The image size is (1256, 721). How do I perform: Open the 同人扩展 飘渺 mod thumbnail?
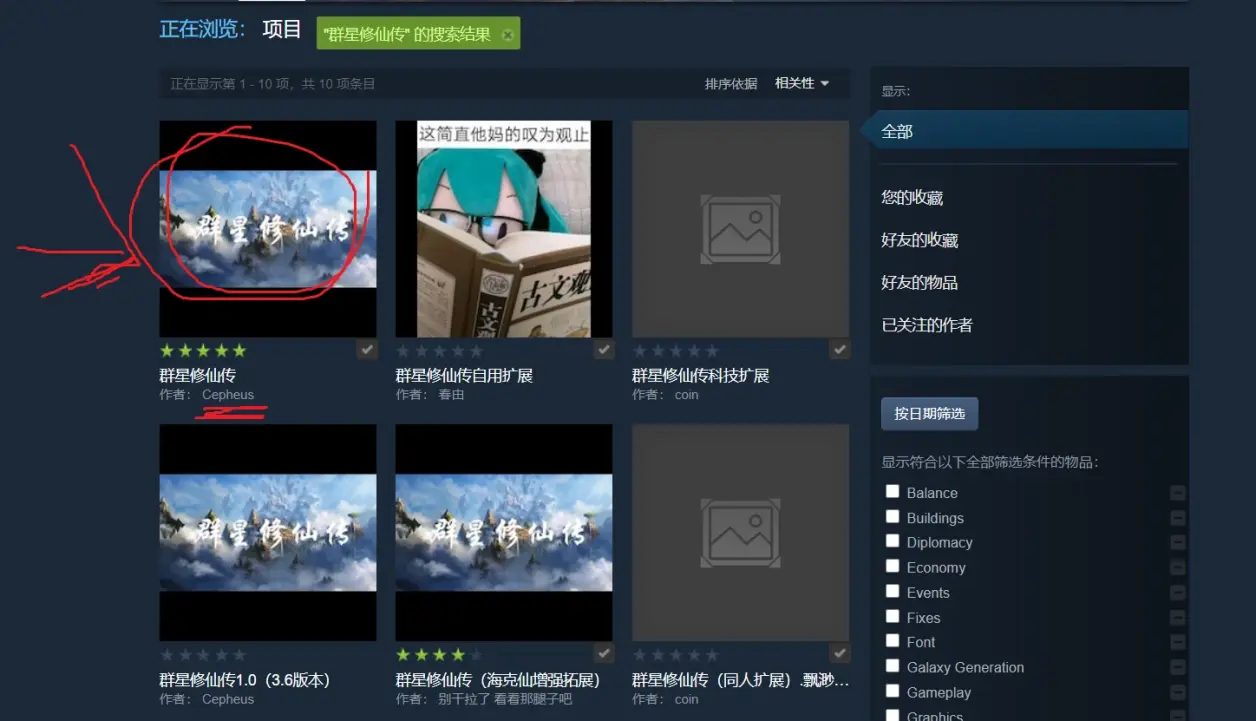[740, 532]
